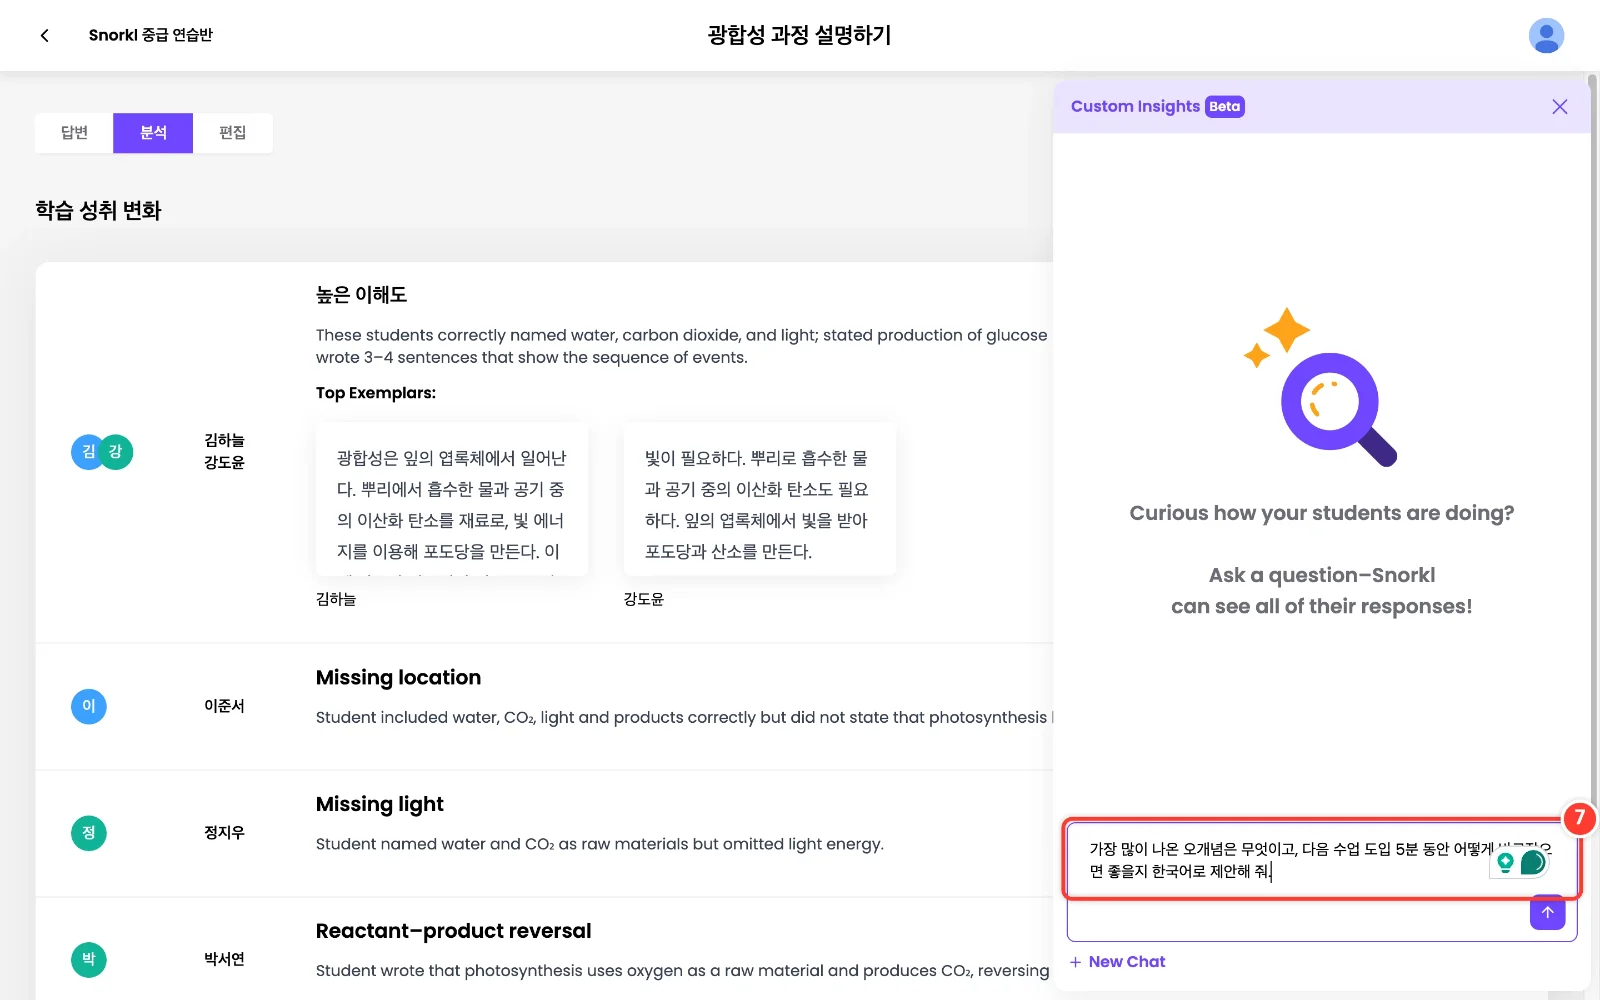Click the 광합성 과정 설명하기 title
1600x1000 pixels.
(x=799, y=35)
